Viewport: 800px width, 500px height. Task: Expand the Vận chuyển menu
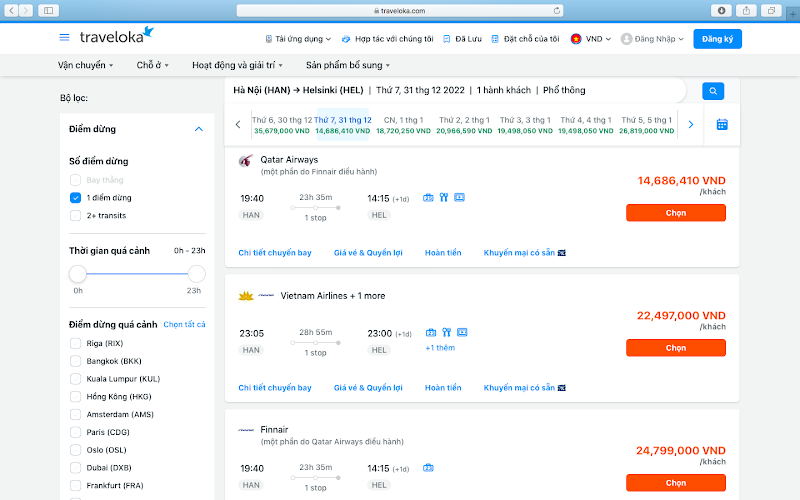pyautogui.click(x=86, y=65)
